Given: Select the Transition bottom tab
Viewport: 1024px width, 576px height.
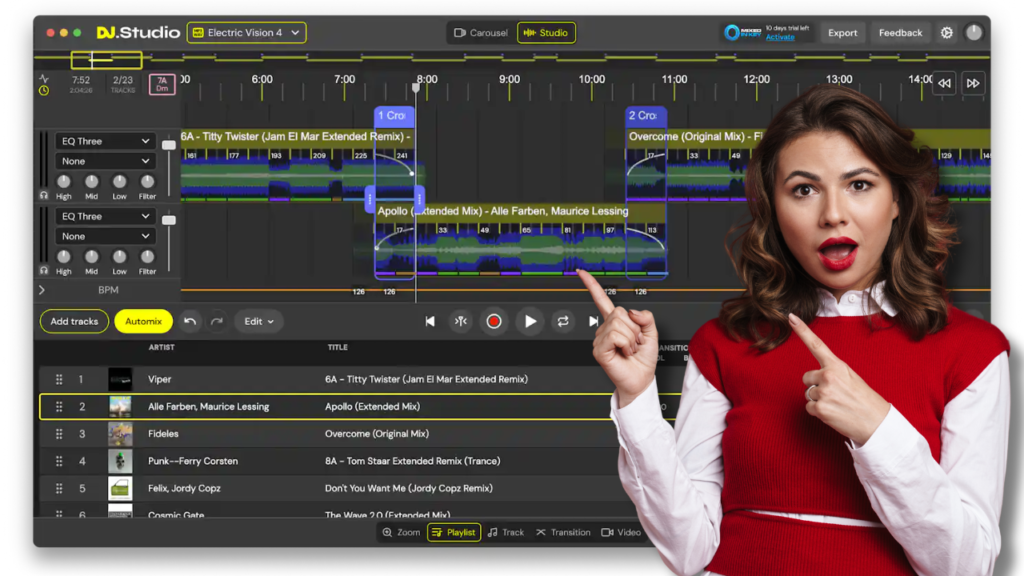Looking at the screenshot, I should point(563,532).
